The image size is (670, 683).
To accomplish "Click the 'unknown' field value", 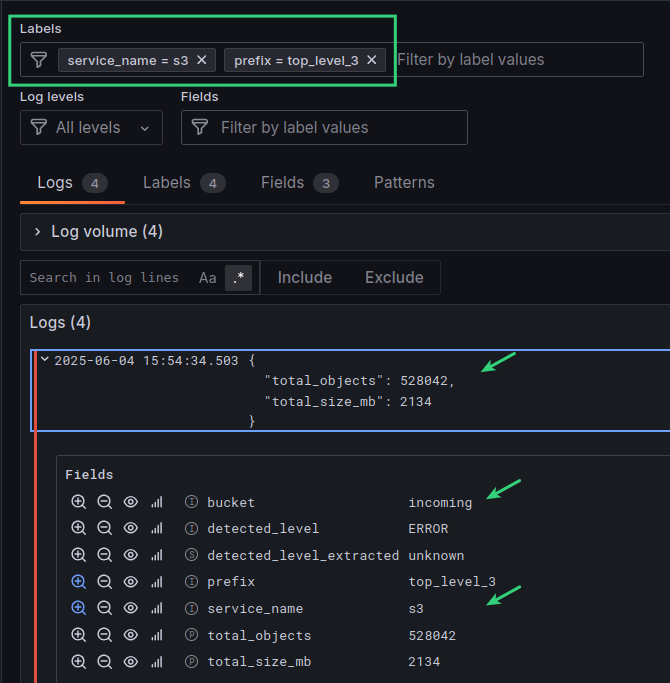I will pos(436,555).
